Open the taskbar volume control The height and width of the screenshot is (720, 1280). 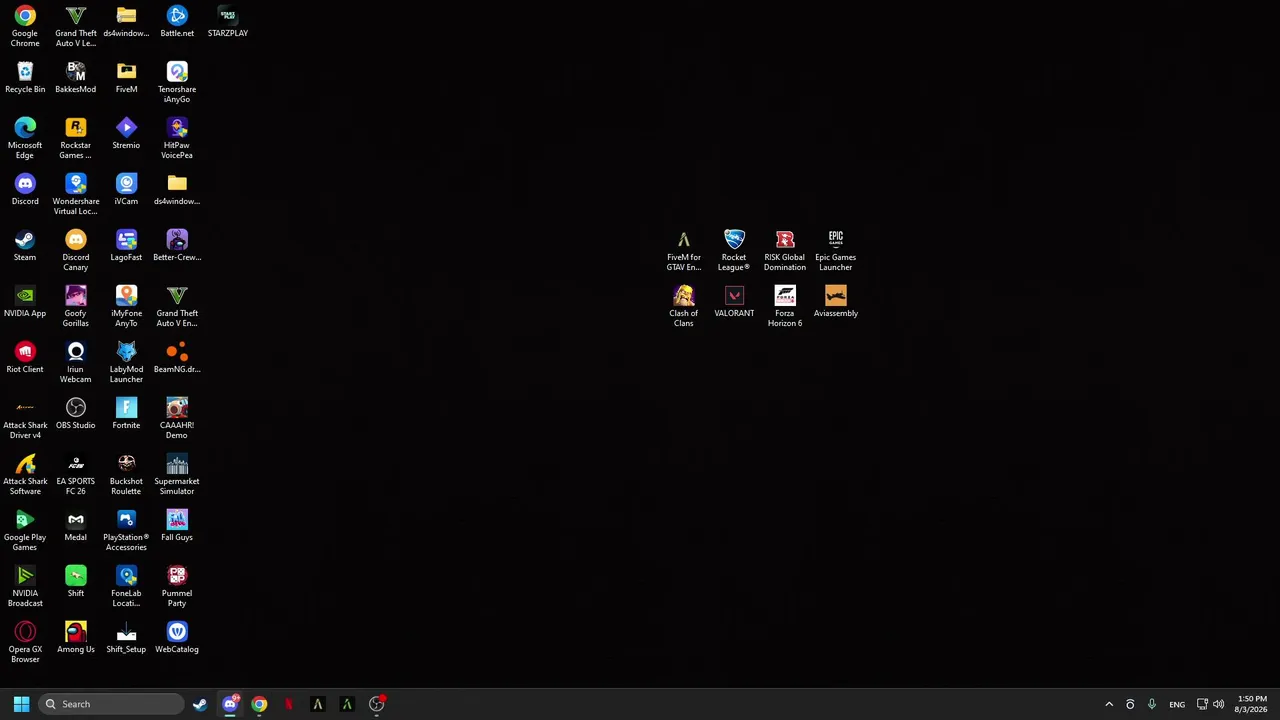1218,704
